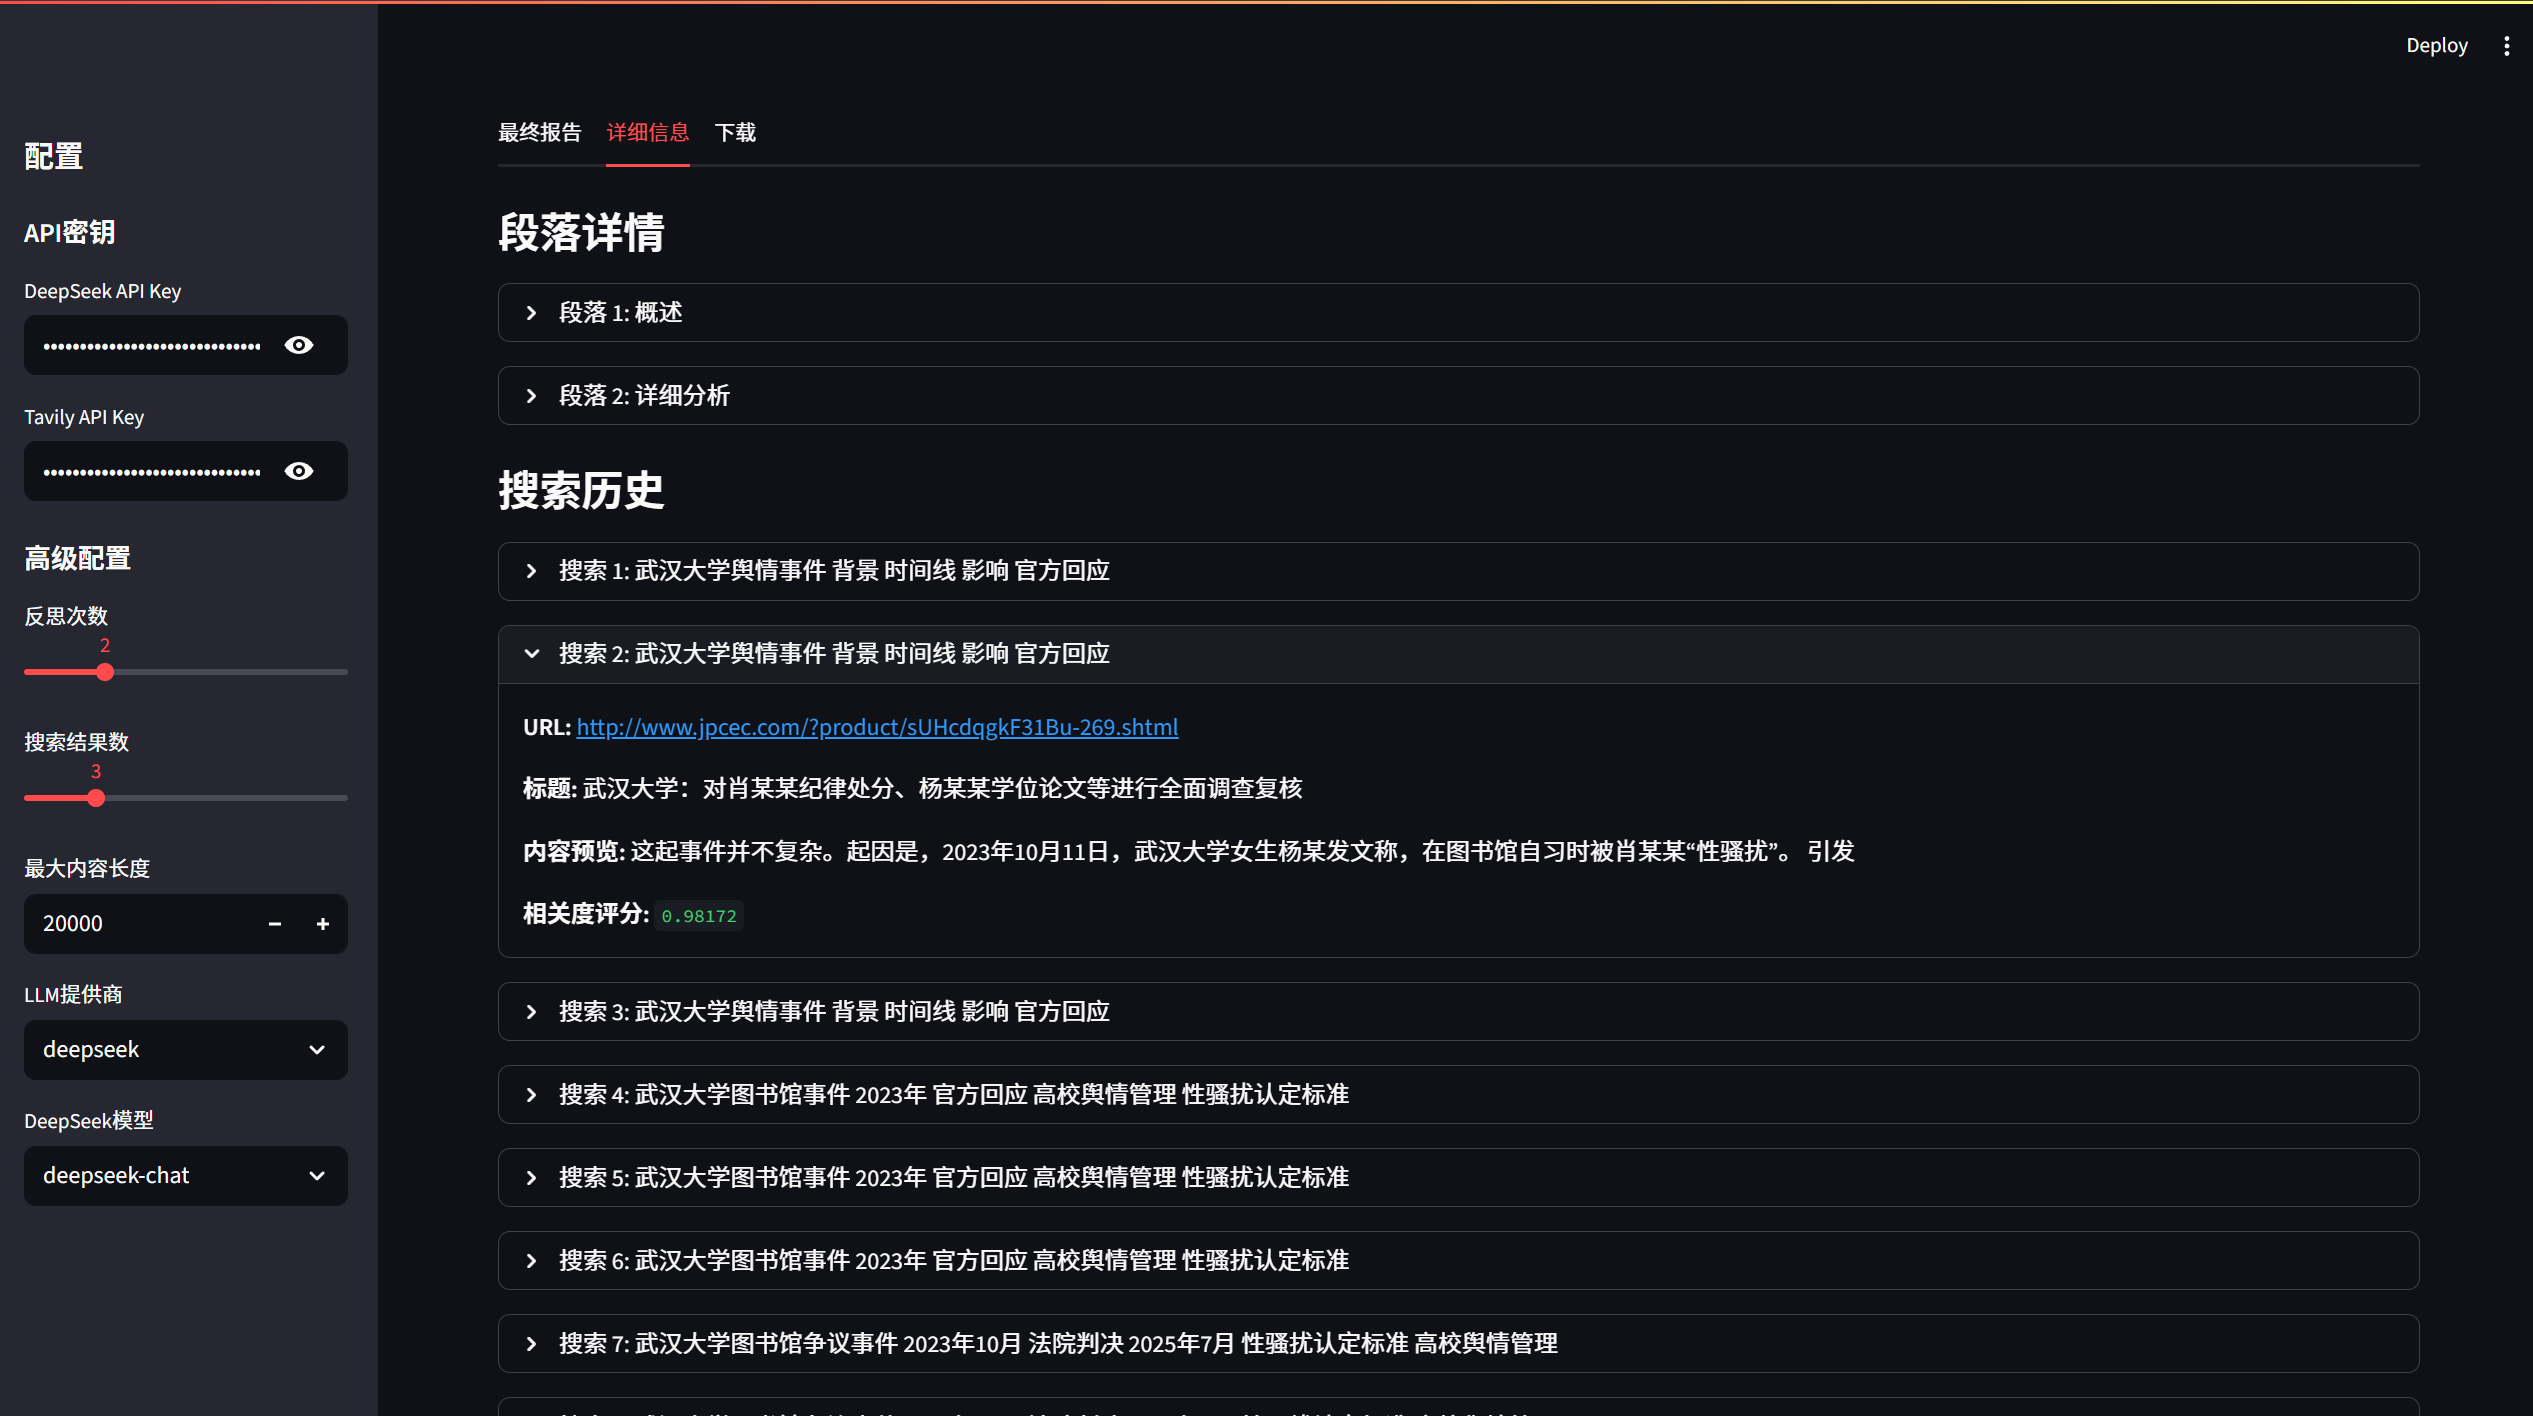Click the max content length 20000 field
The width and height of the screenshot is (2533, 1416).
[x=140, y=924]
